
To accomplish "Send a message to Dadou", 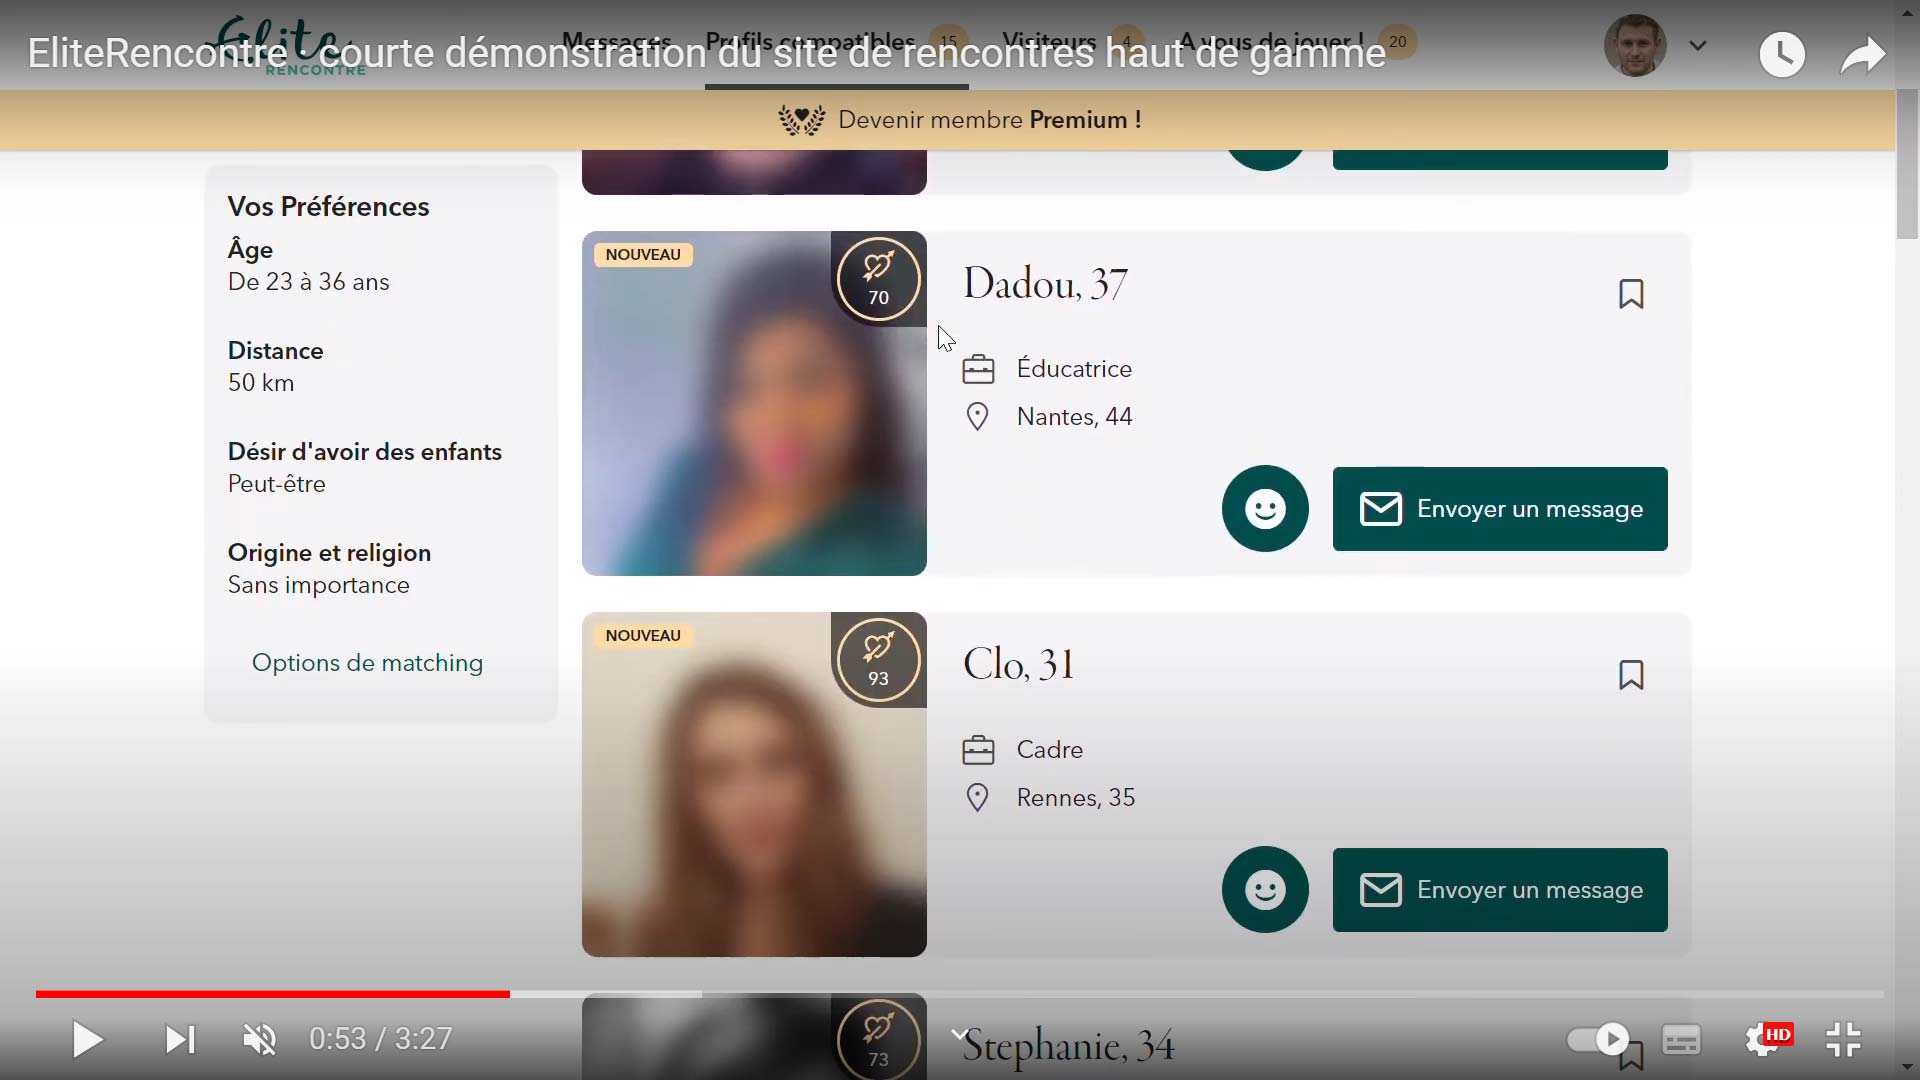I will coord(1500,509).
